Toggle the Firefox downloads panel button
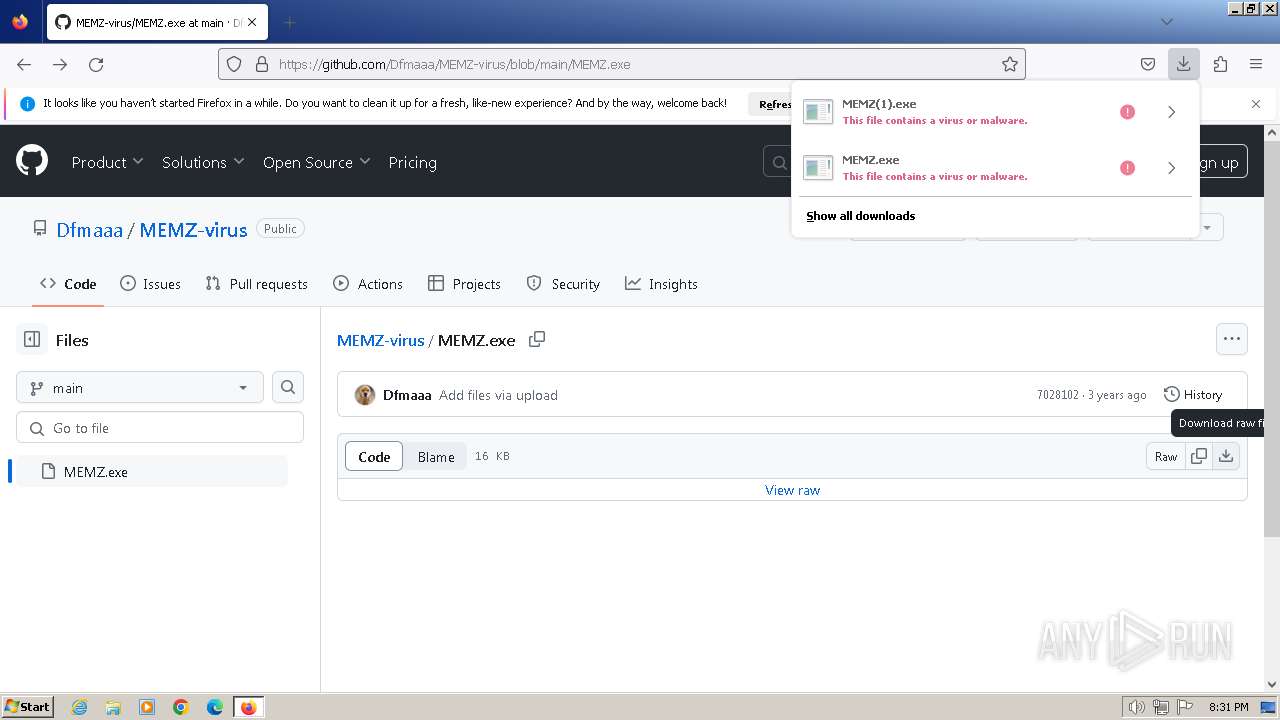This screenshot has width=1280, height=720. 1183,64
